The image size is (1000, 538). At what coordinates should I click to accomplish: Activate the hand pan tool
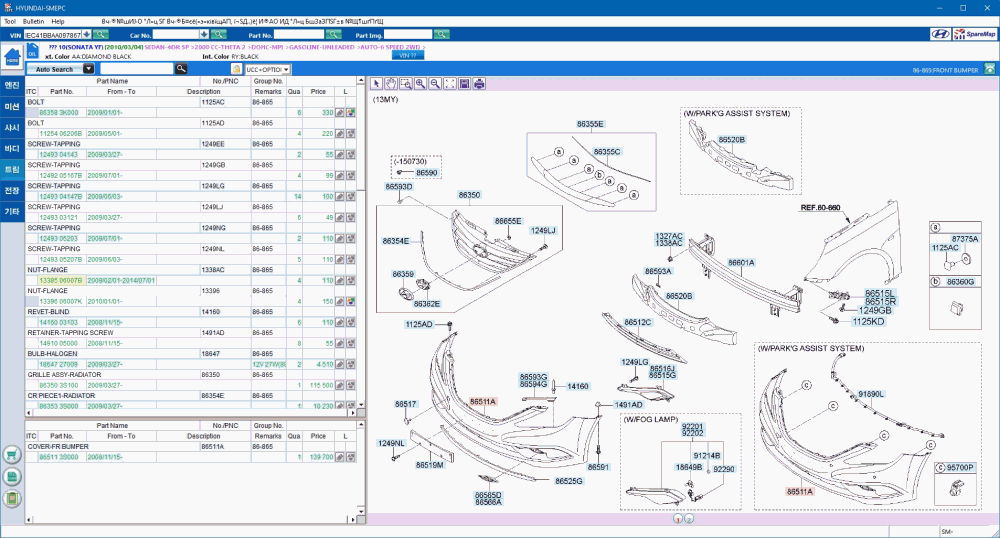click(x=391, y=84)
